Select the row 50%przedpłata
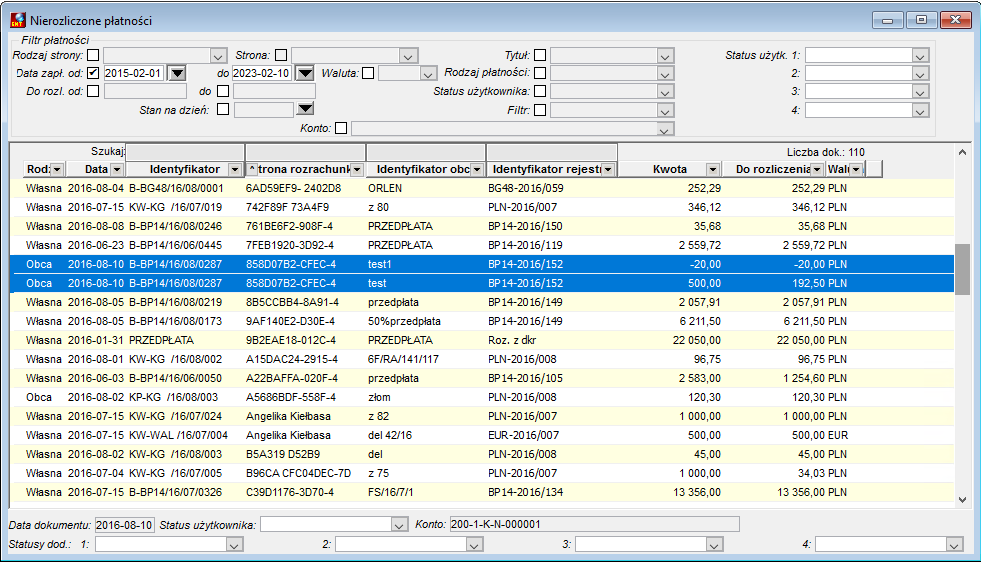The width and height of the screenshot is (981, 562). [484, 321]
